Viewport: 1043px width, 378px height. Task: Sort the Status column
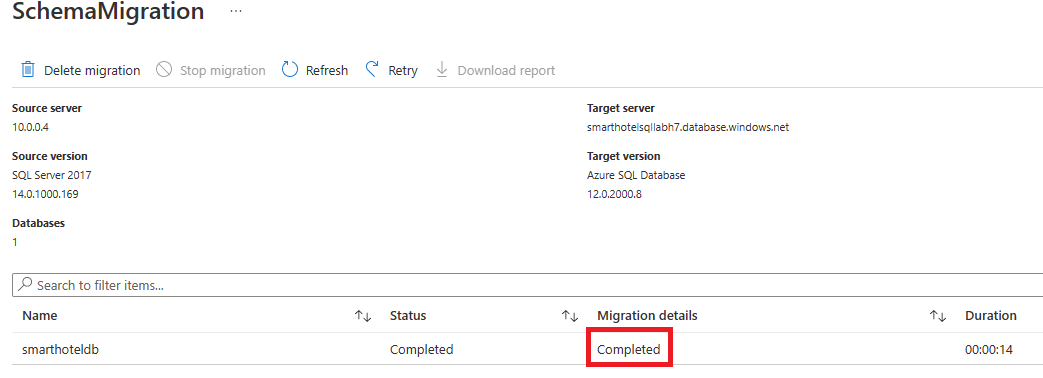click(x=570, y=316)
